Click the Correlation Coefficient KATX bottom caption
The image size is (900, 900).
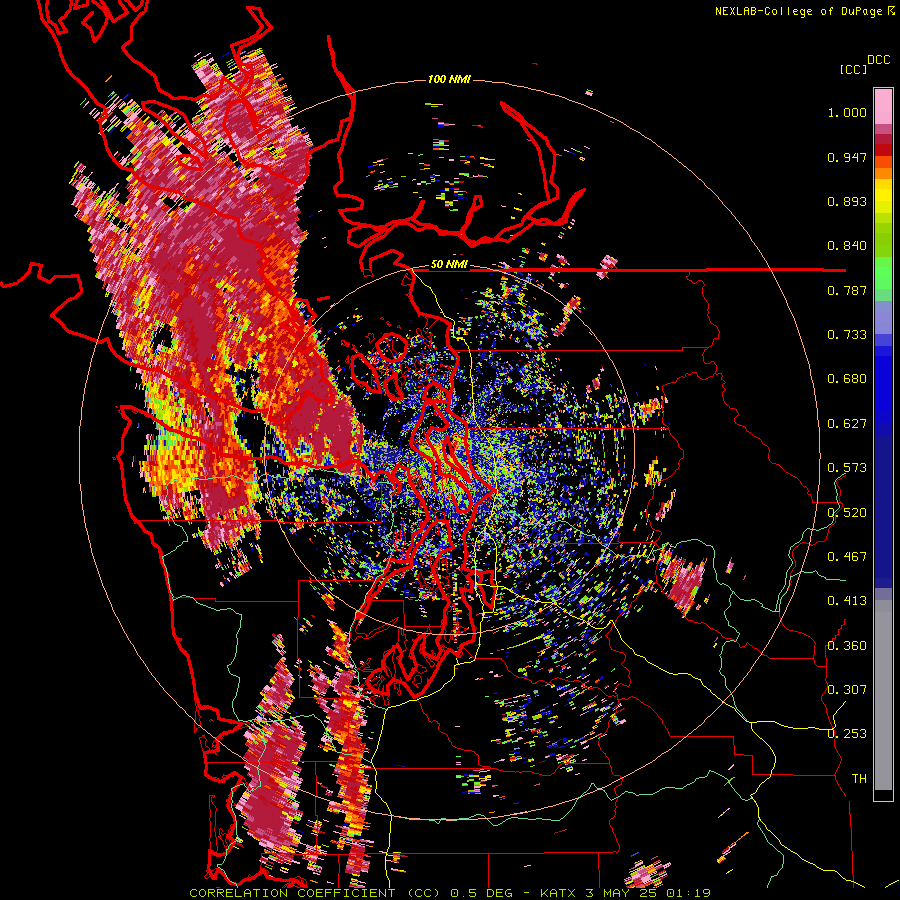450,893
